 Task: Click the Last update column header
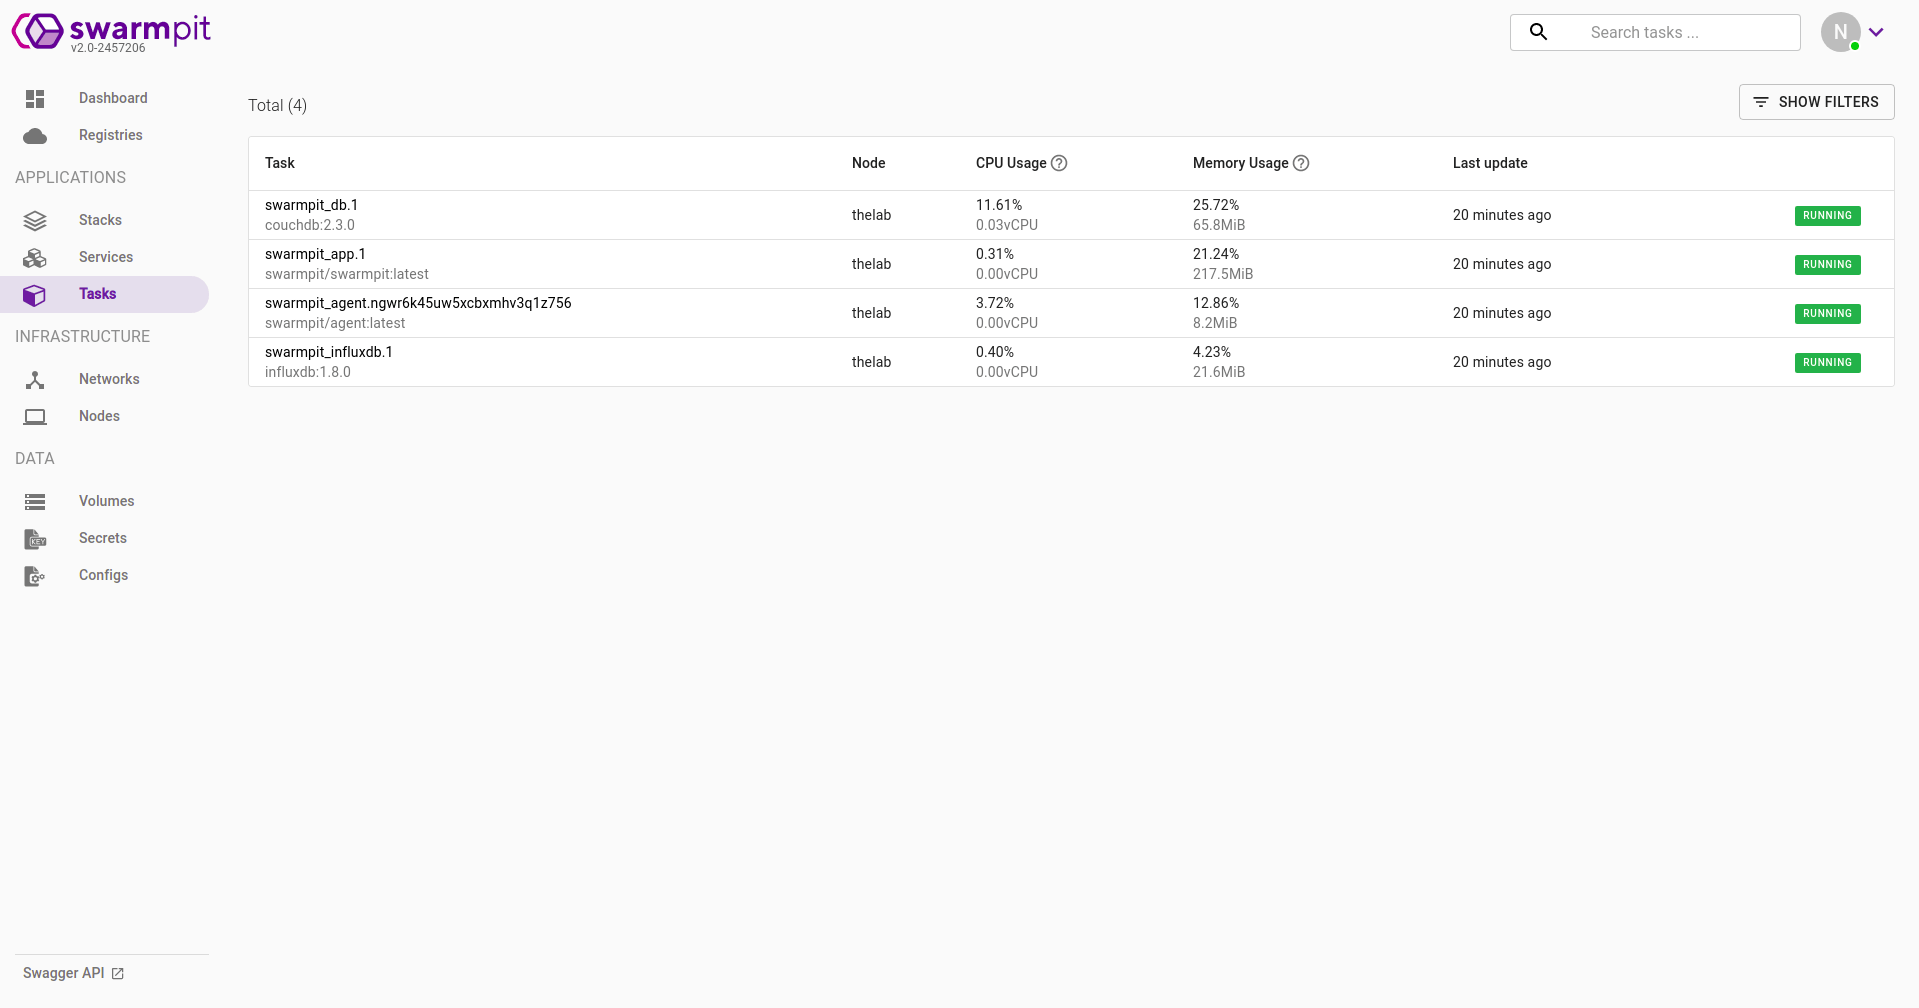point(1490,163)
